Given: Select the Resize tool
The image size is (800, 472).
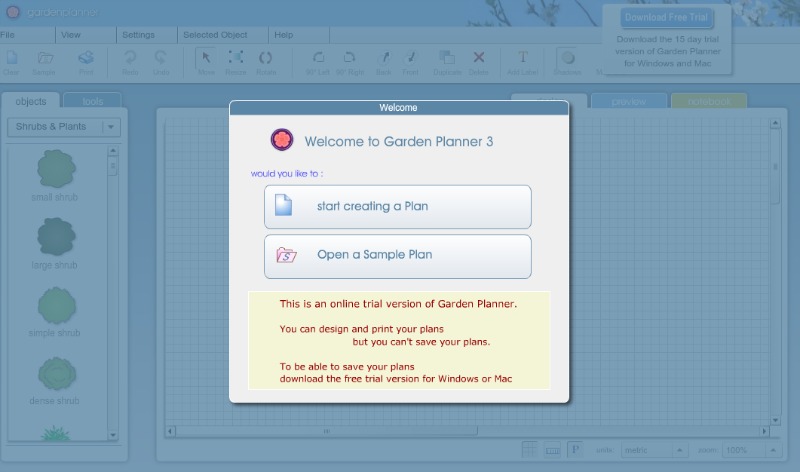Looking at the screenshot, I should pyautogui.click(x=235, y=57).
